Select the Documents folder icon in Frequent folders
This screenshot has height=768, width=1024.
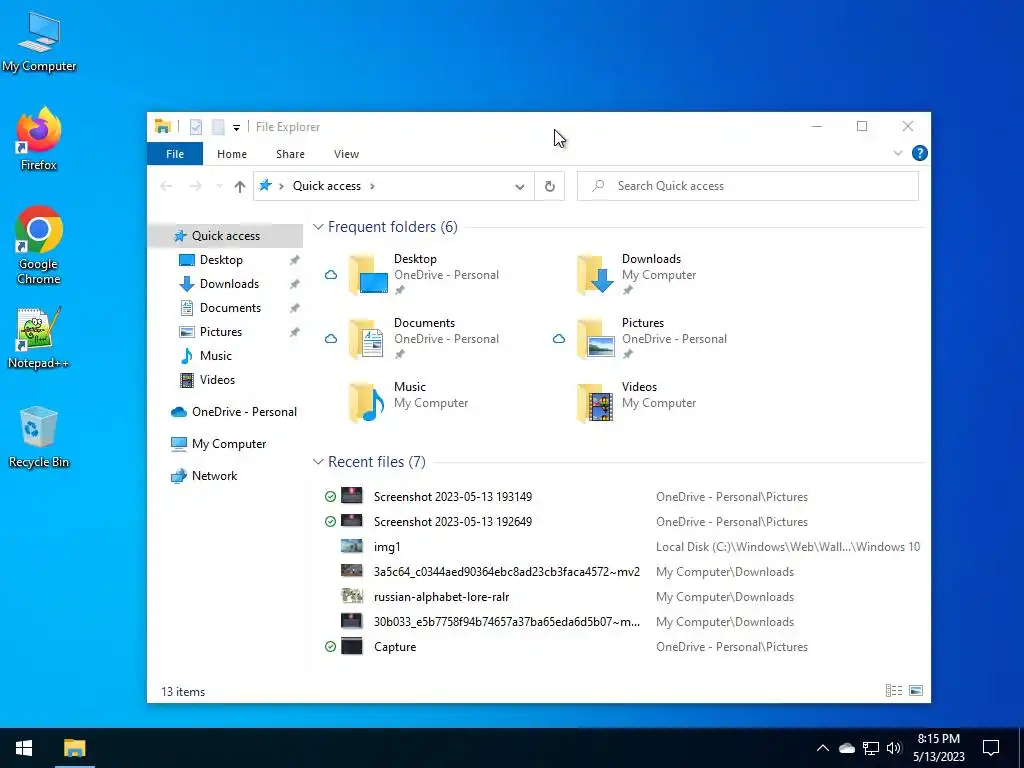366,339
